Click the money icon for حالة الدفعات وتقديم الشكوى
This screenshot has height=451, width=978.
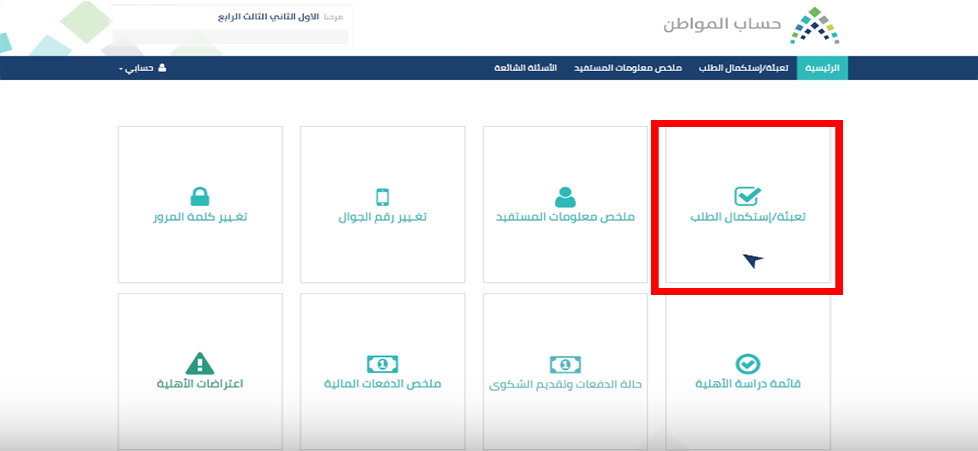(x=565, y=363)
